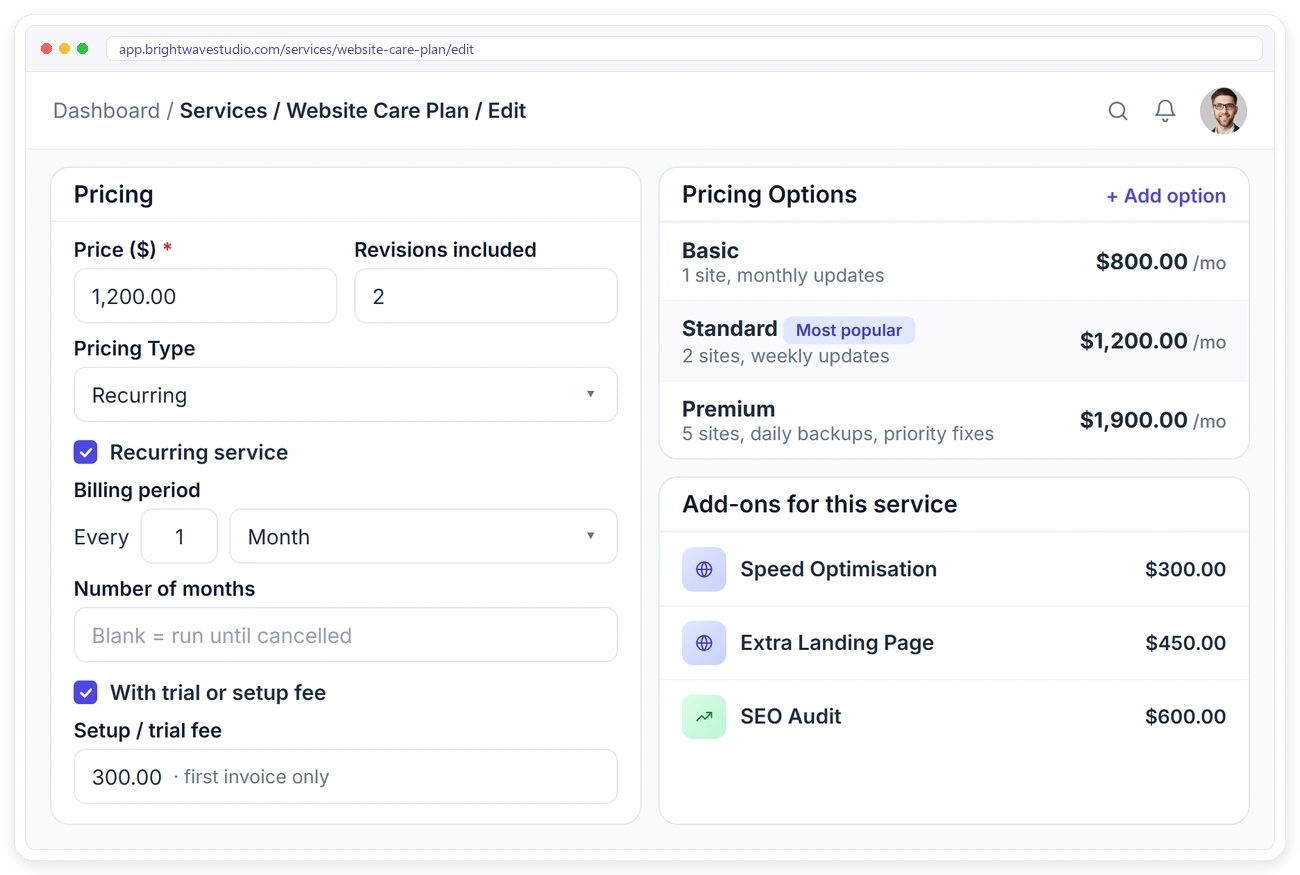
Task: Select the Standard pricing option row
Action: click(954, 341)
